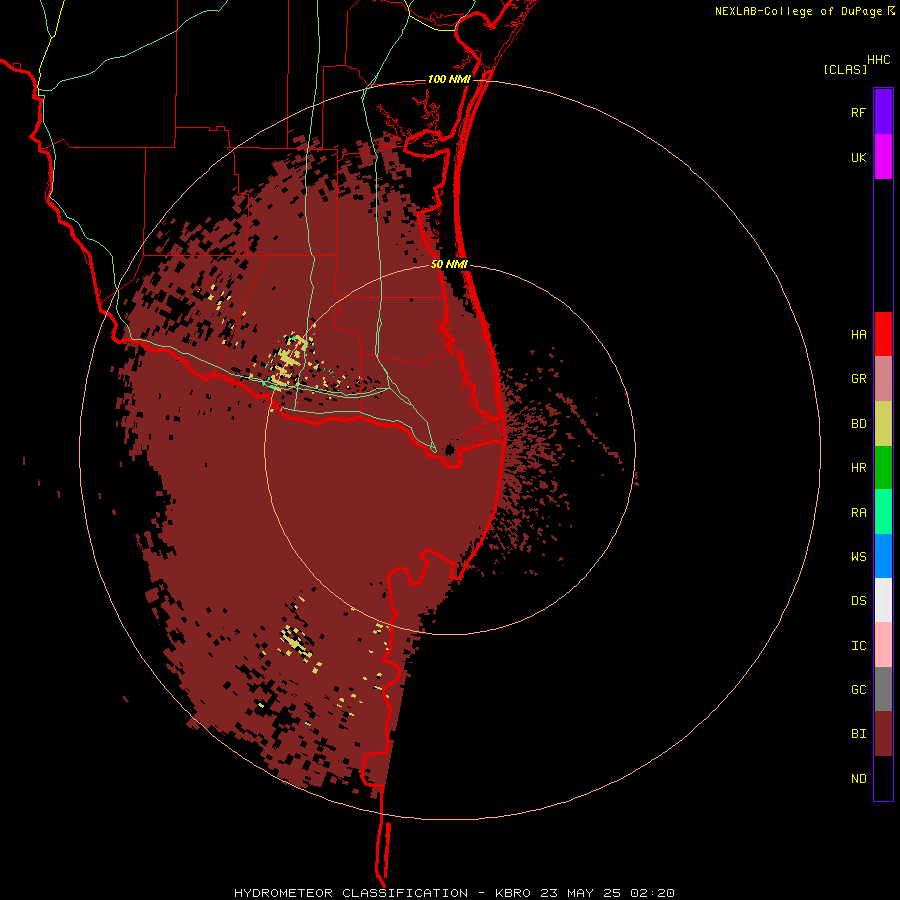Click the RF legend label
The image size is (900, 900).
(858, 113)
